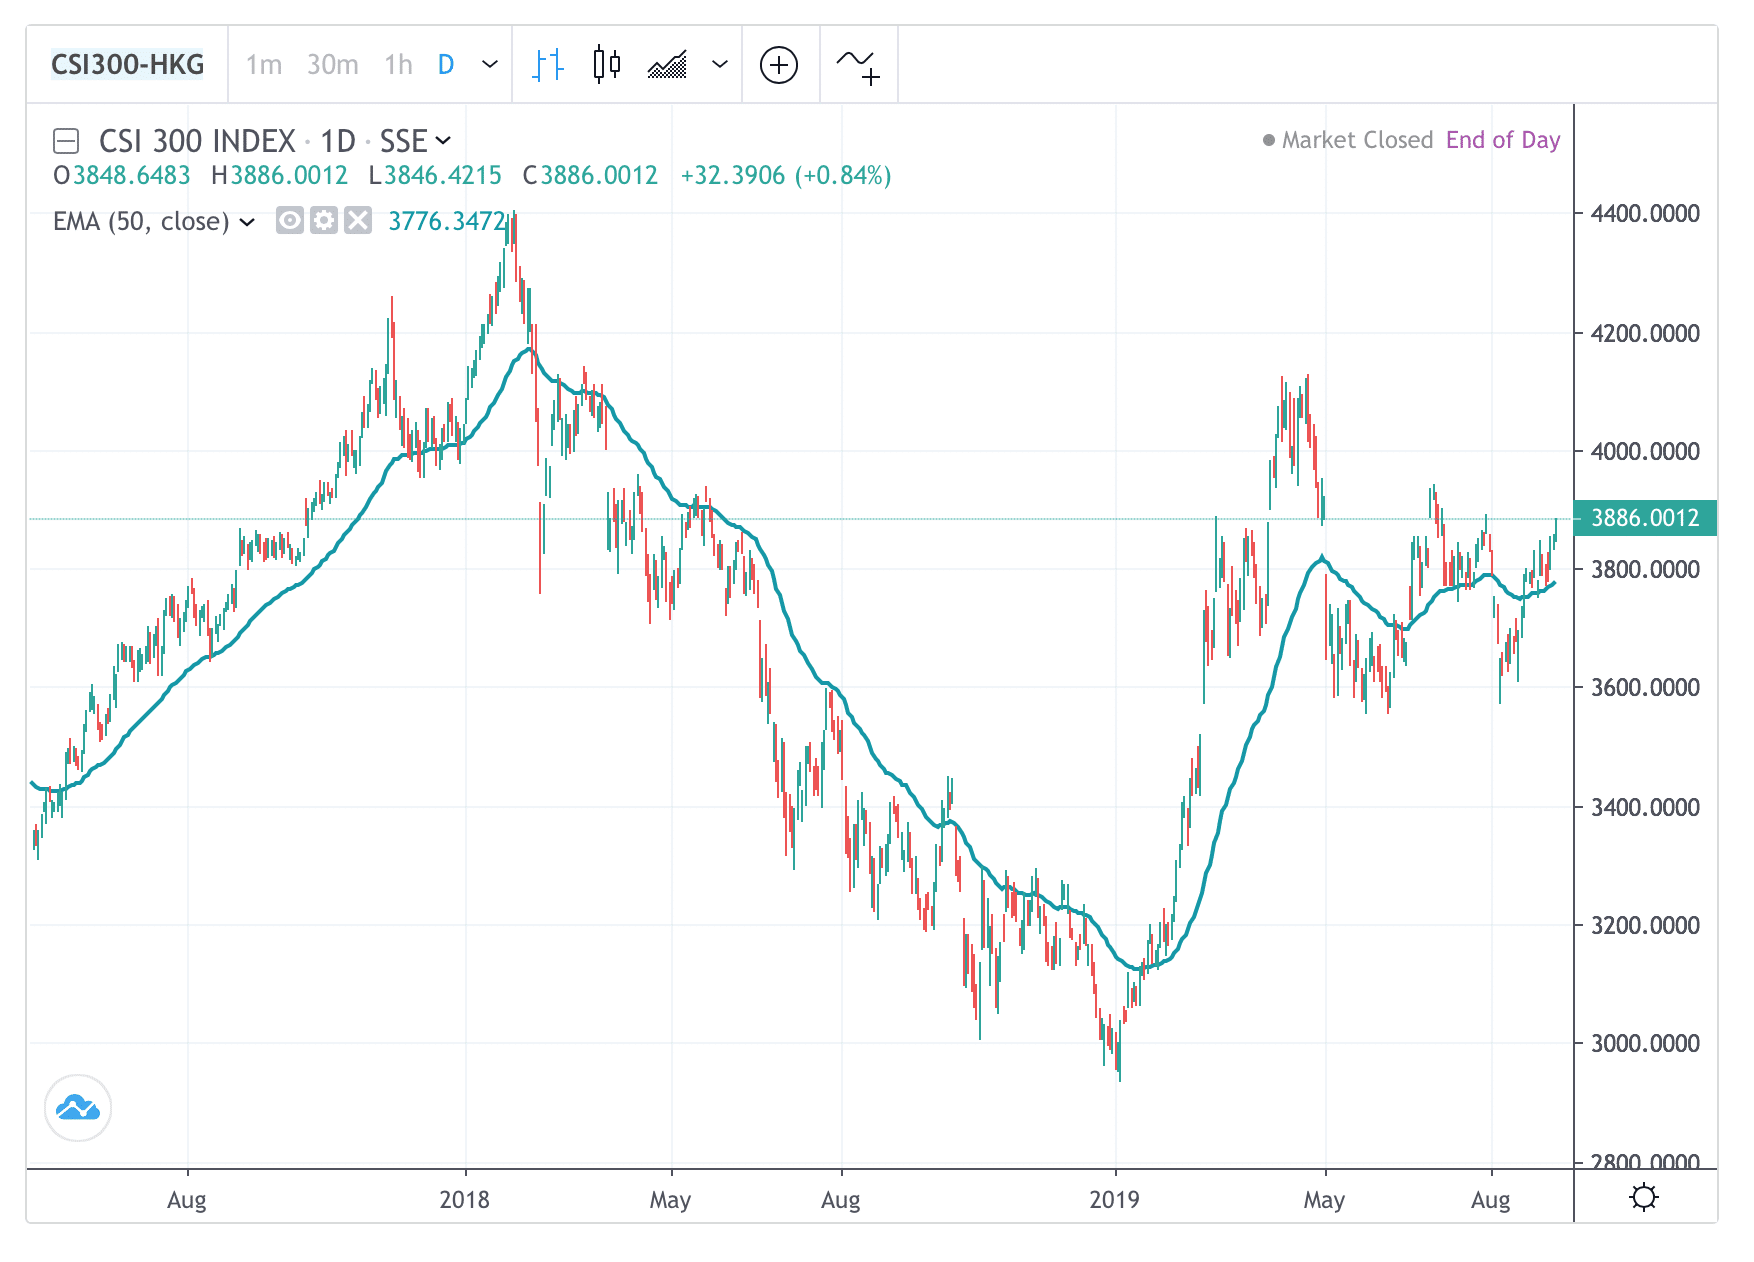This screenshot has height=1262, width=1754.
Task: Hide the EMA indicator using eye icon
Action: (x=290, y=220)
